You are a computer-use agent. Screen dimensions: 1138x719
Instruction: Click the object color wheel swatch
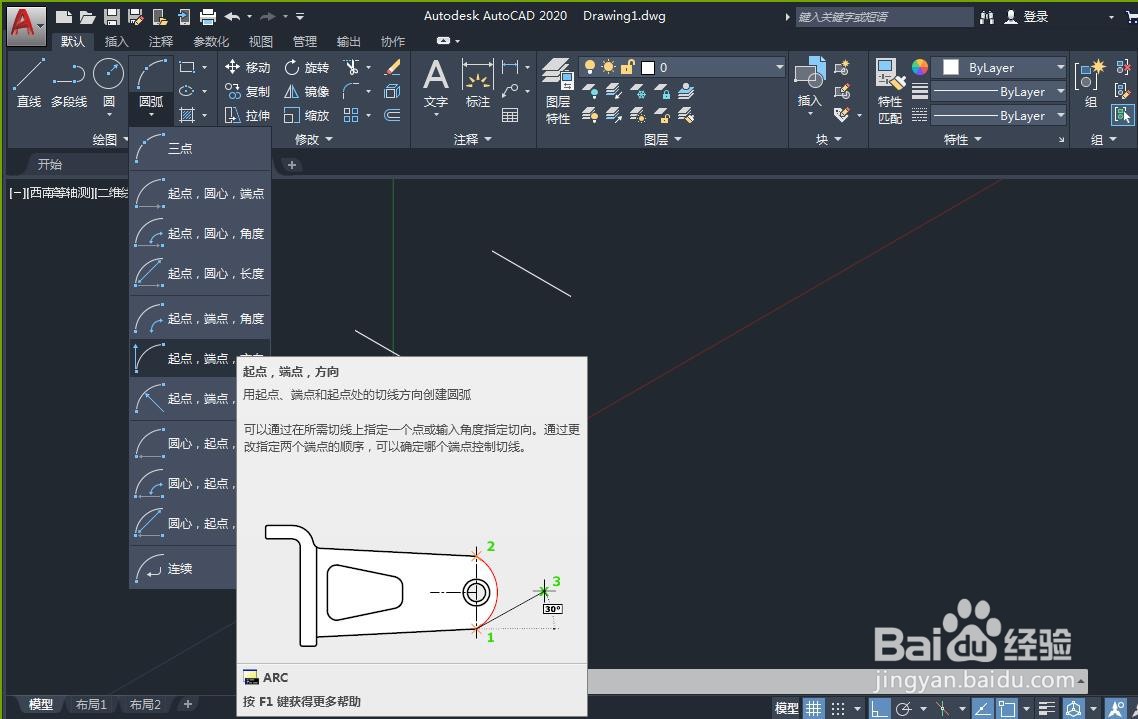(x=920, y=67)
